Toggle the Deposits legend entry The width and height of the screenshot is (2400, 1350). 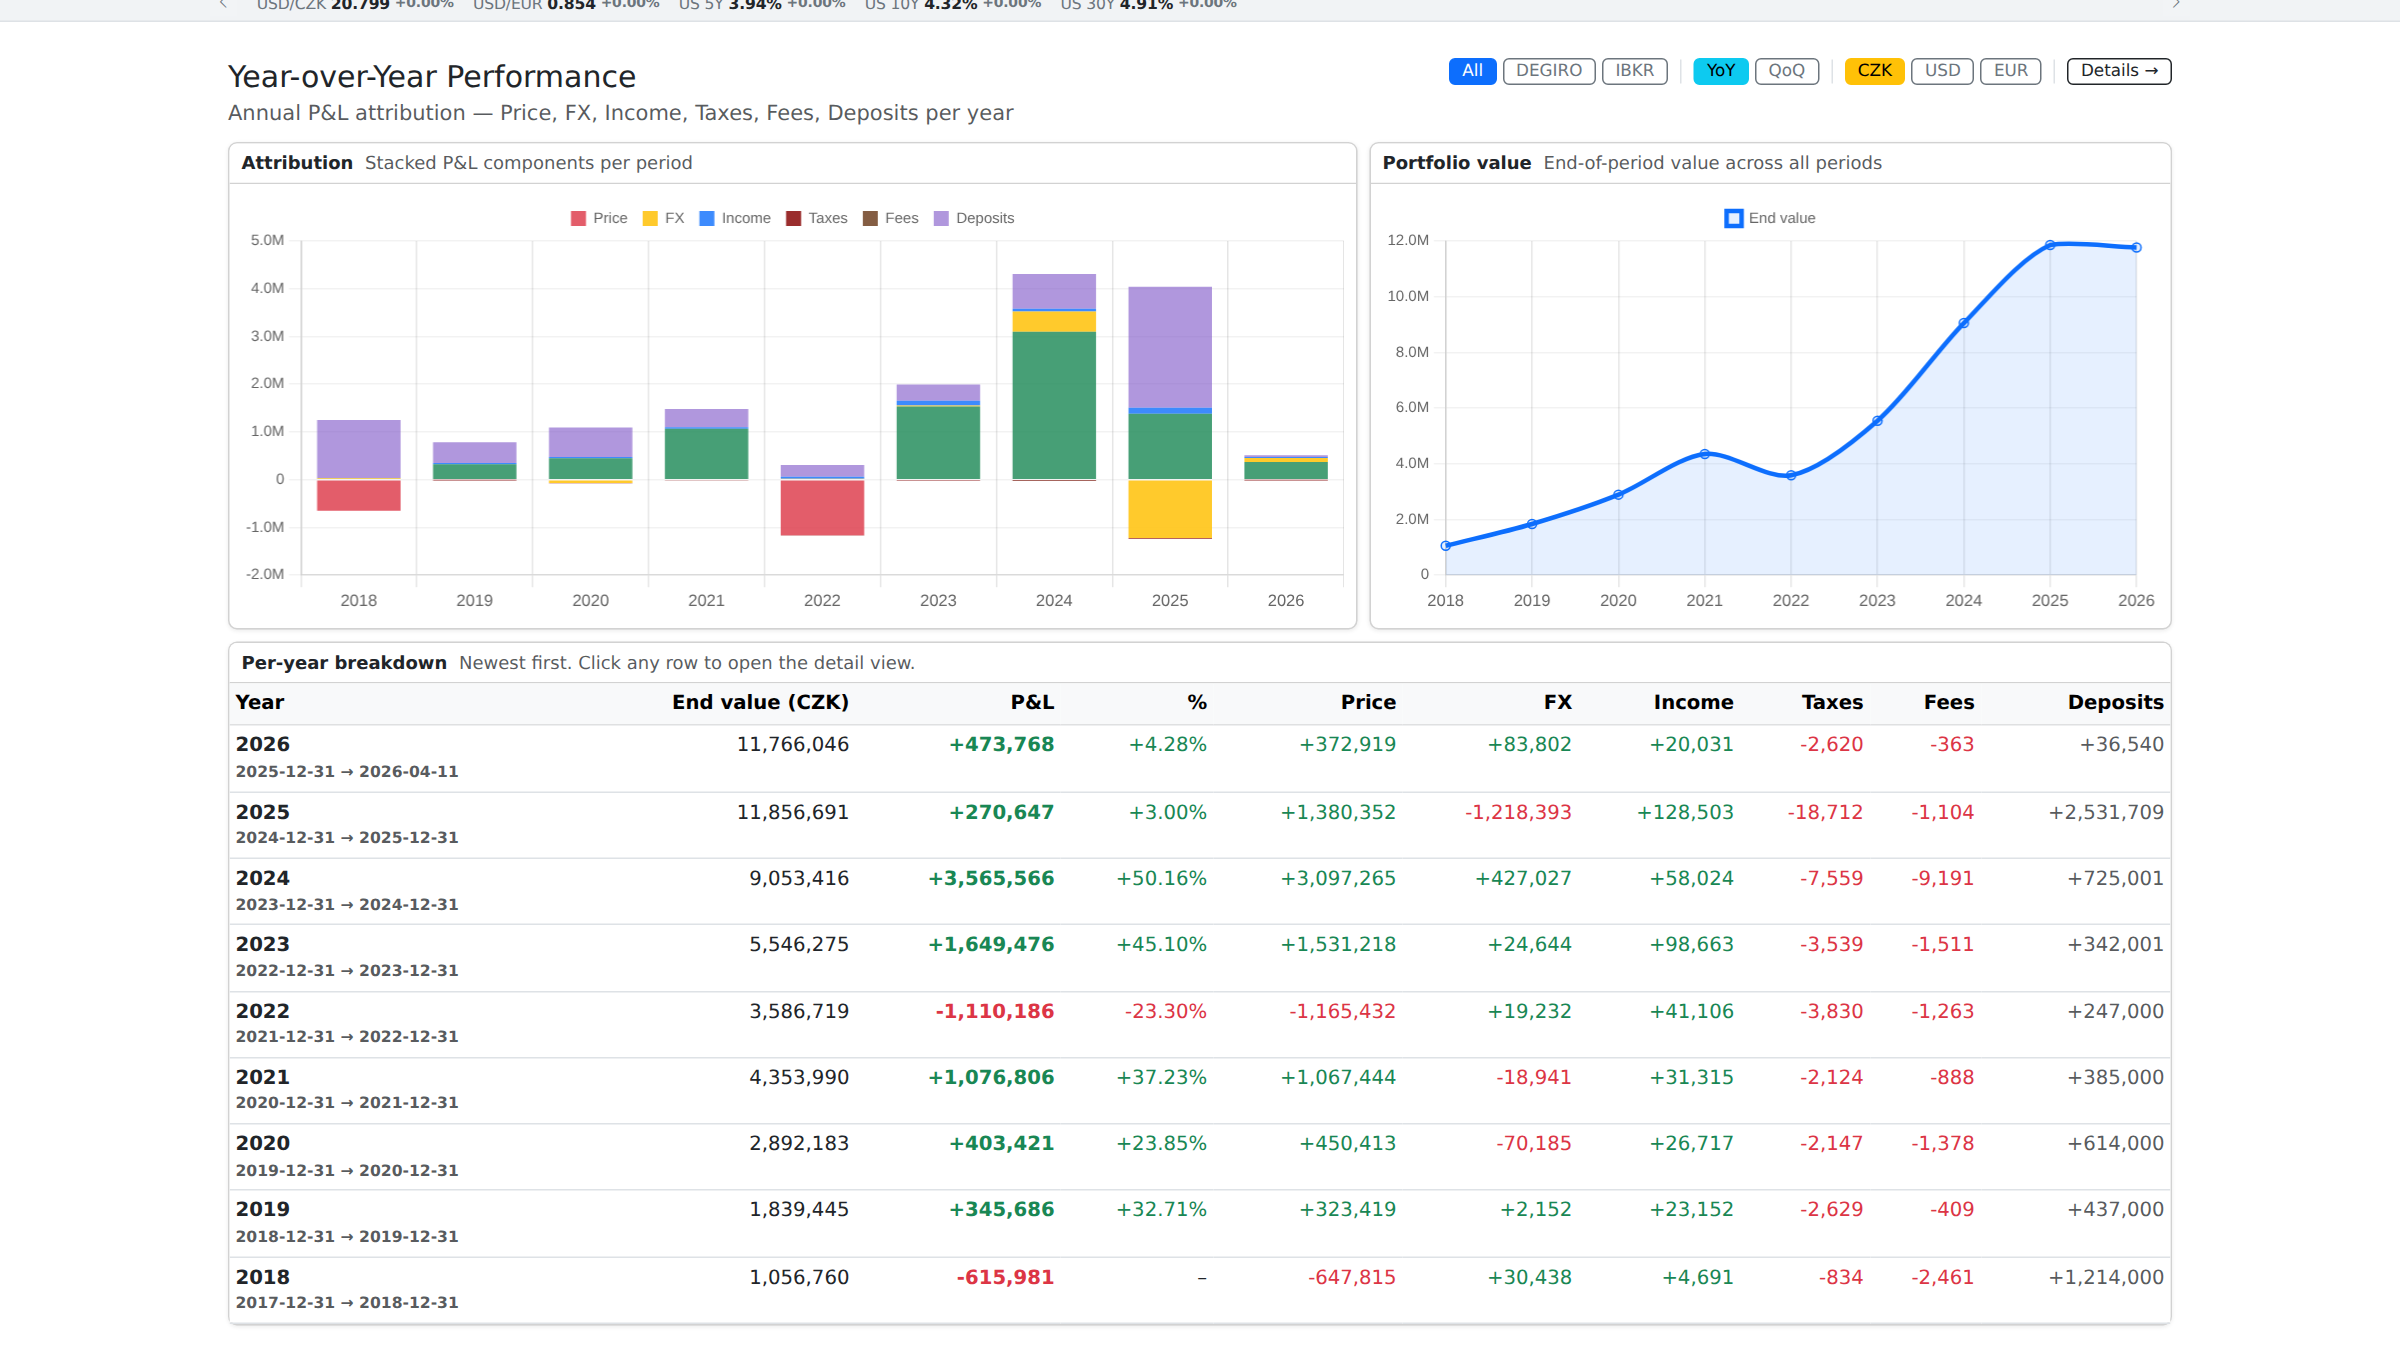coord(974,218)
